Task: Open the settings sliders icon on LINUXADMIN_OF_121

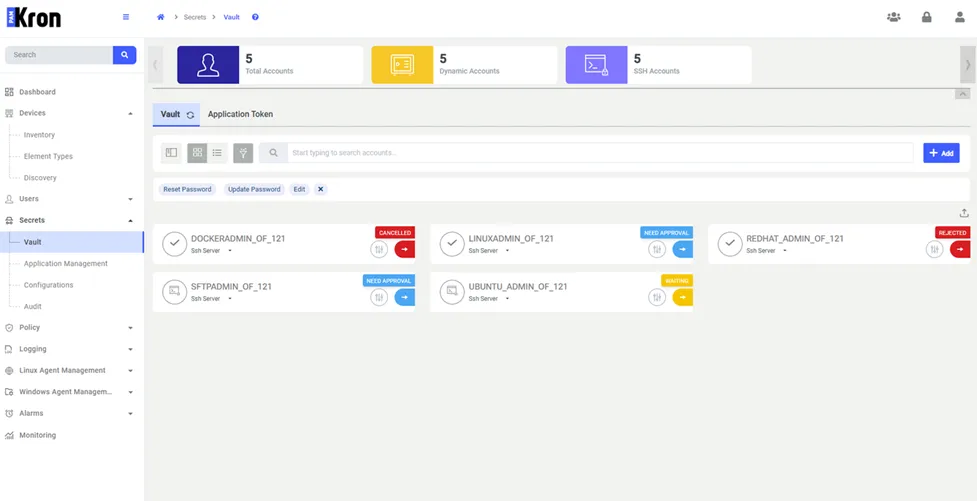Action: click(x=657, y=249)
